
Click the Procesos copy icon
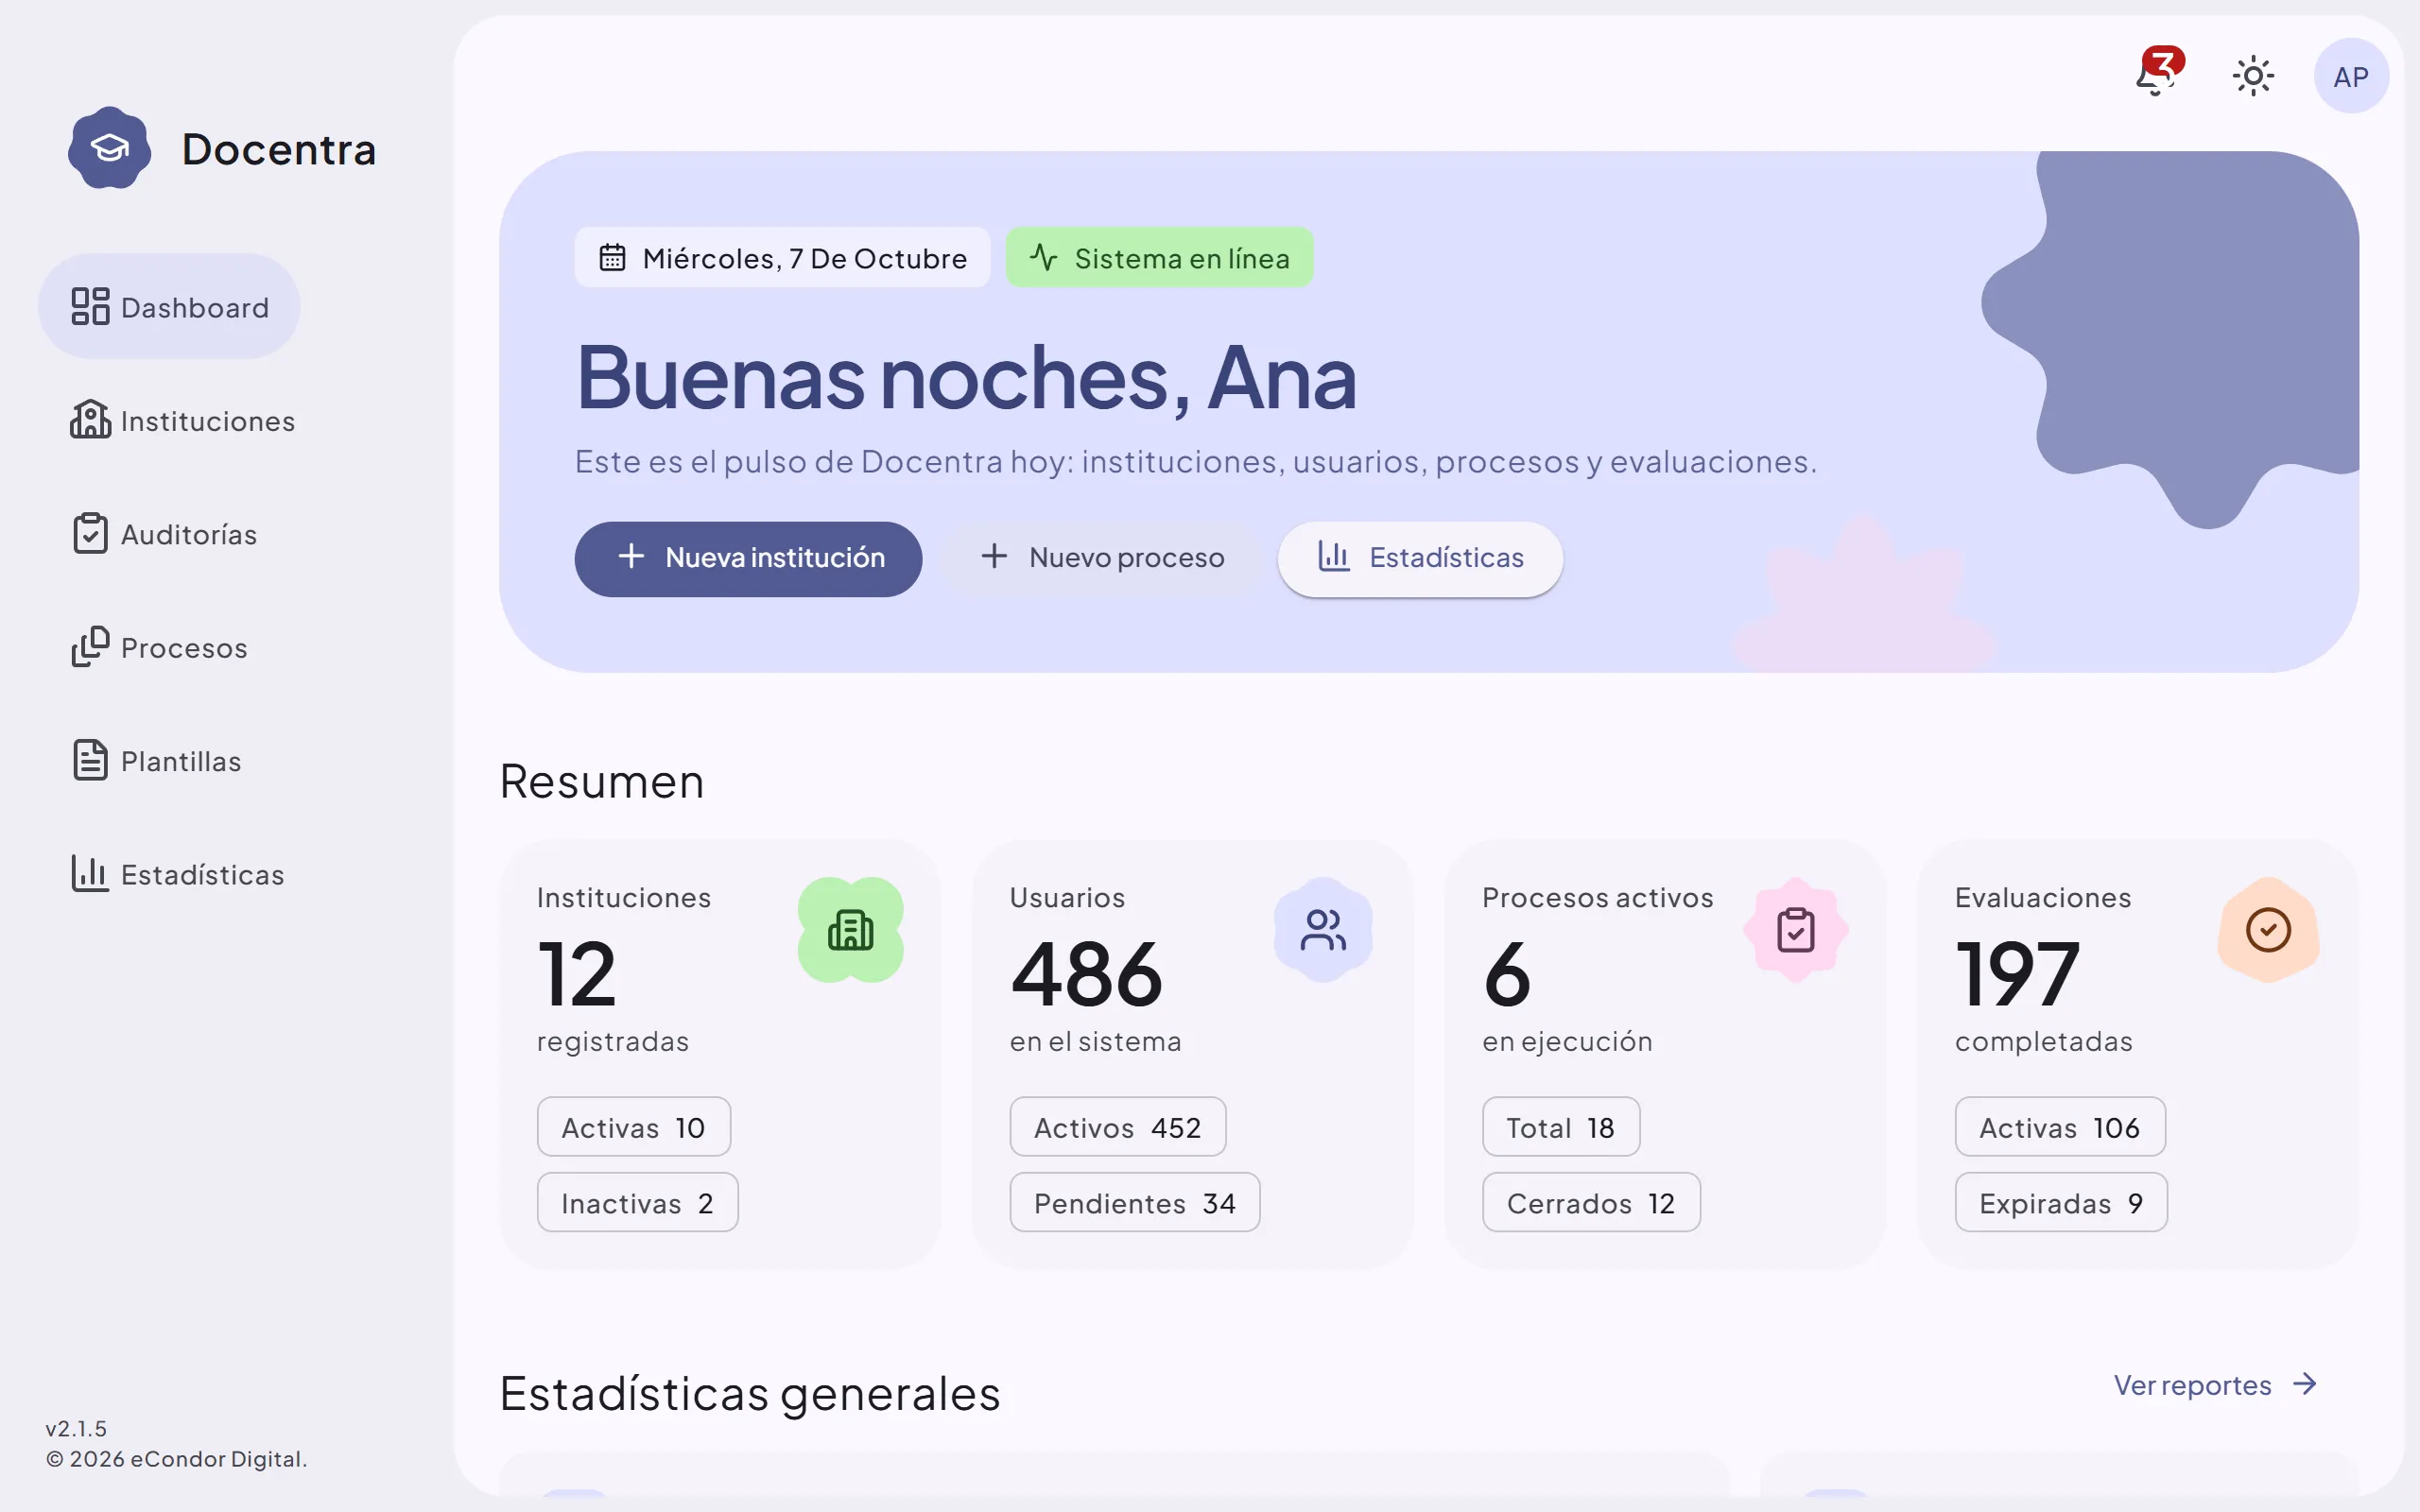tap(90, 647)
